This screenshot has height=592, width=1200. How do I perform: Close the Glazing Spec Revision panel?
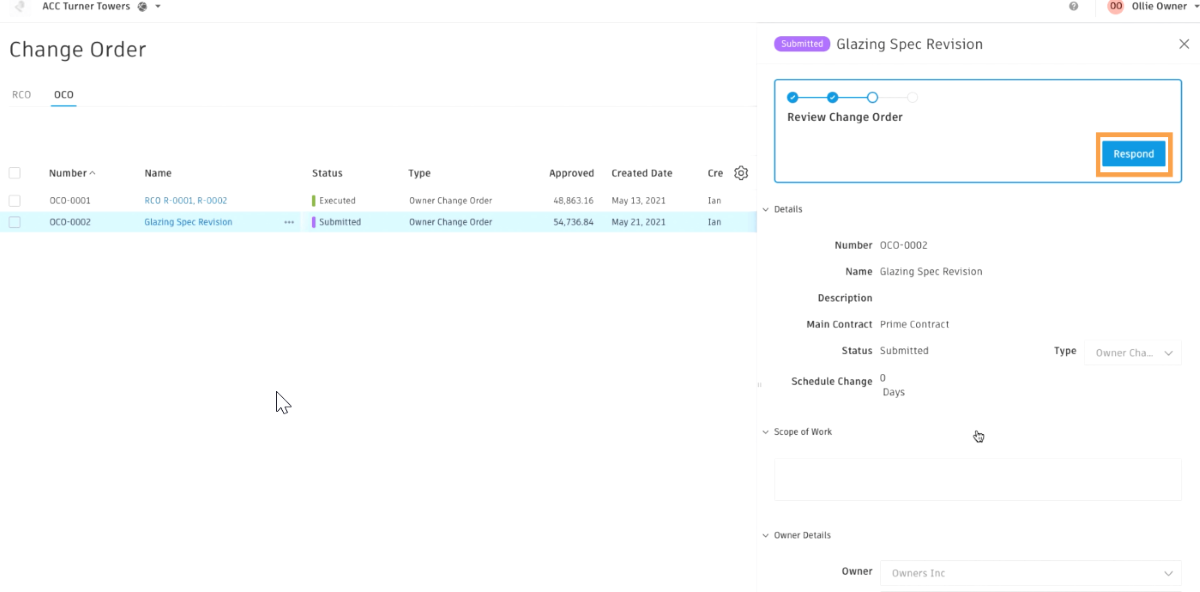tap(1184, 44)
